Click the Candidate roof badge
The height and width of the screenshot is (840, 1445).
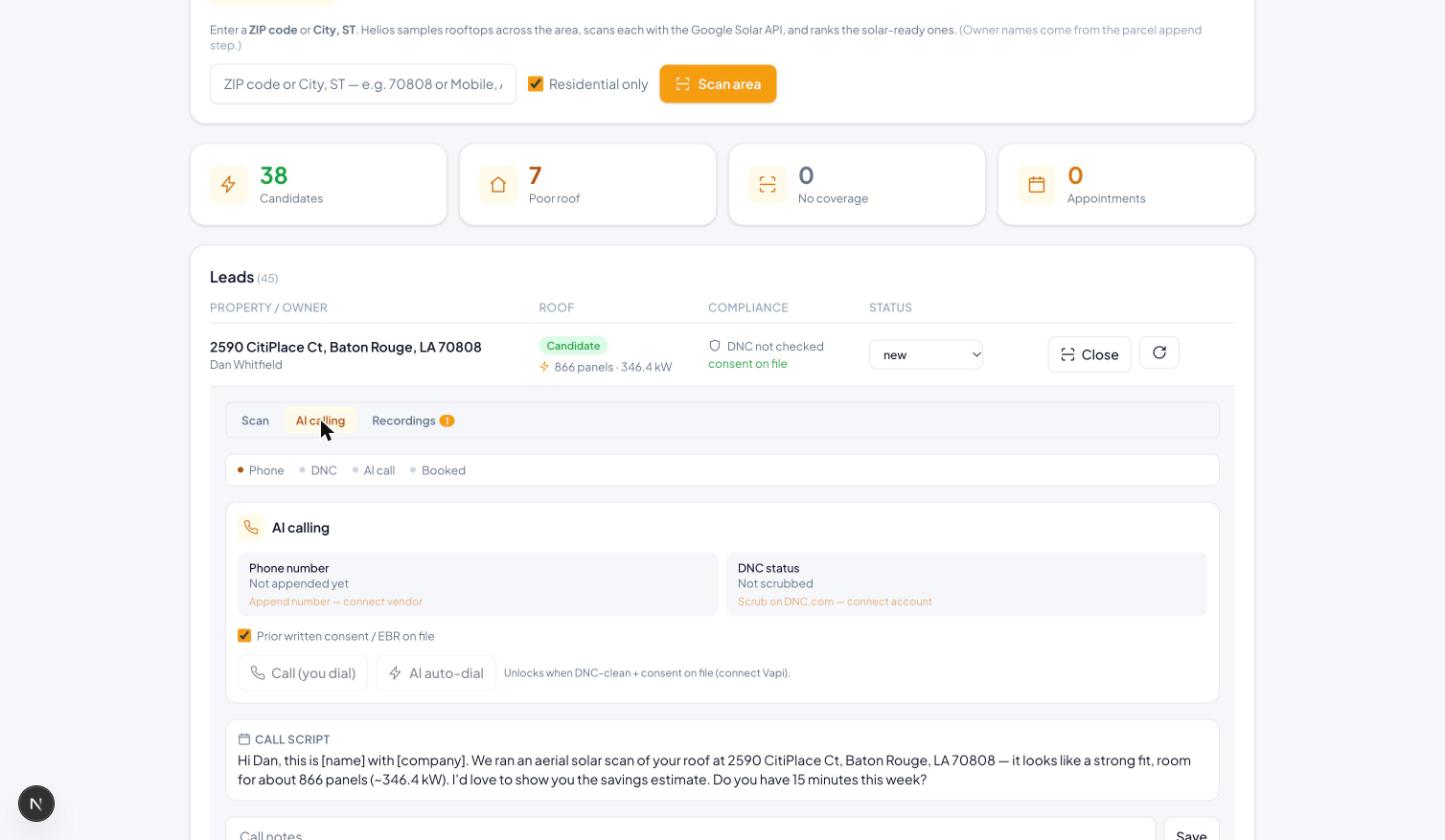573,346
